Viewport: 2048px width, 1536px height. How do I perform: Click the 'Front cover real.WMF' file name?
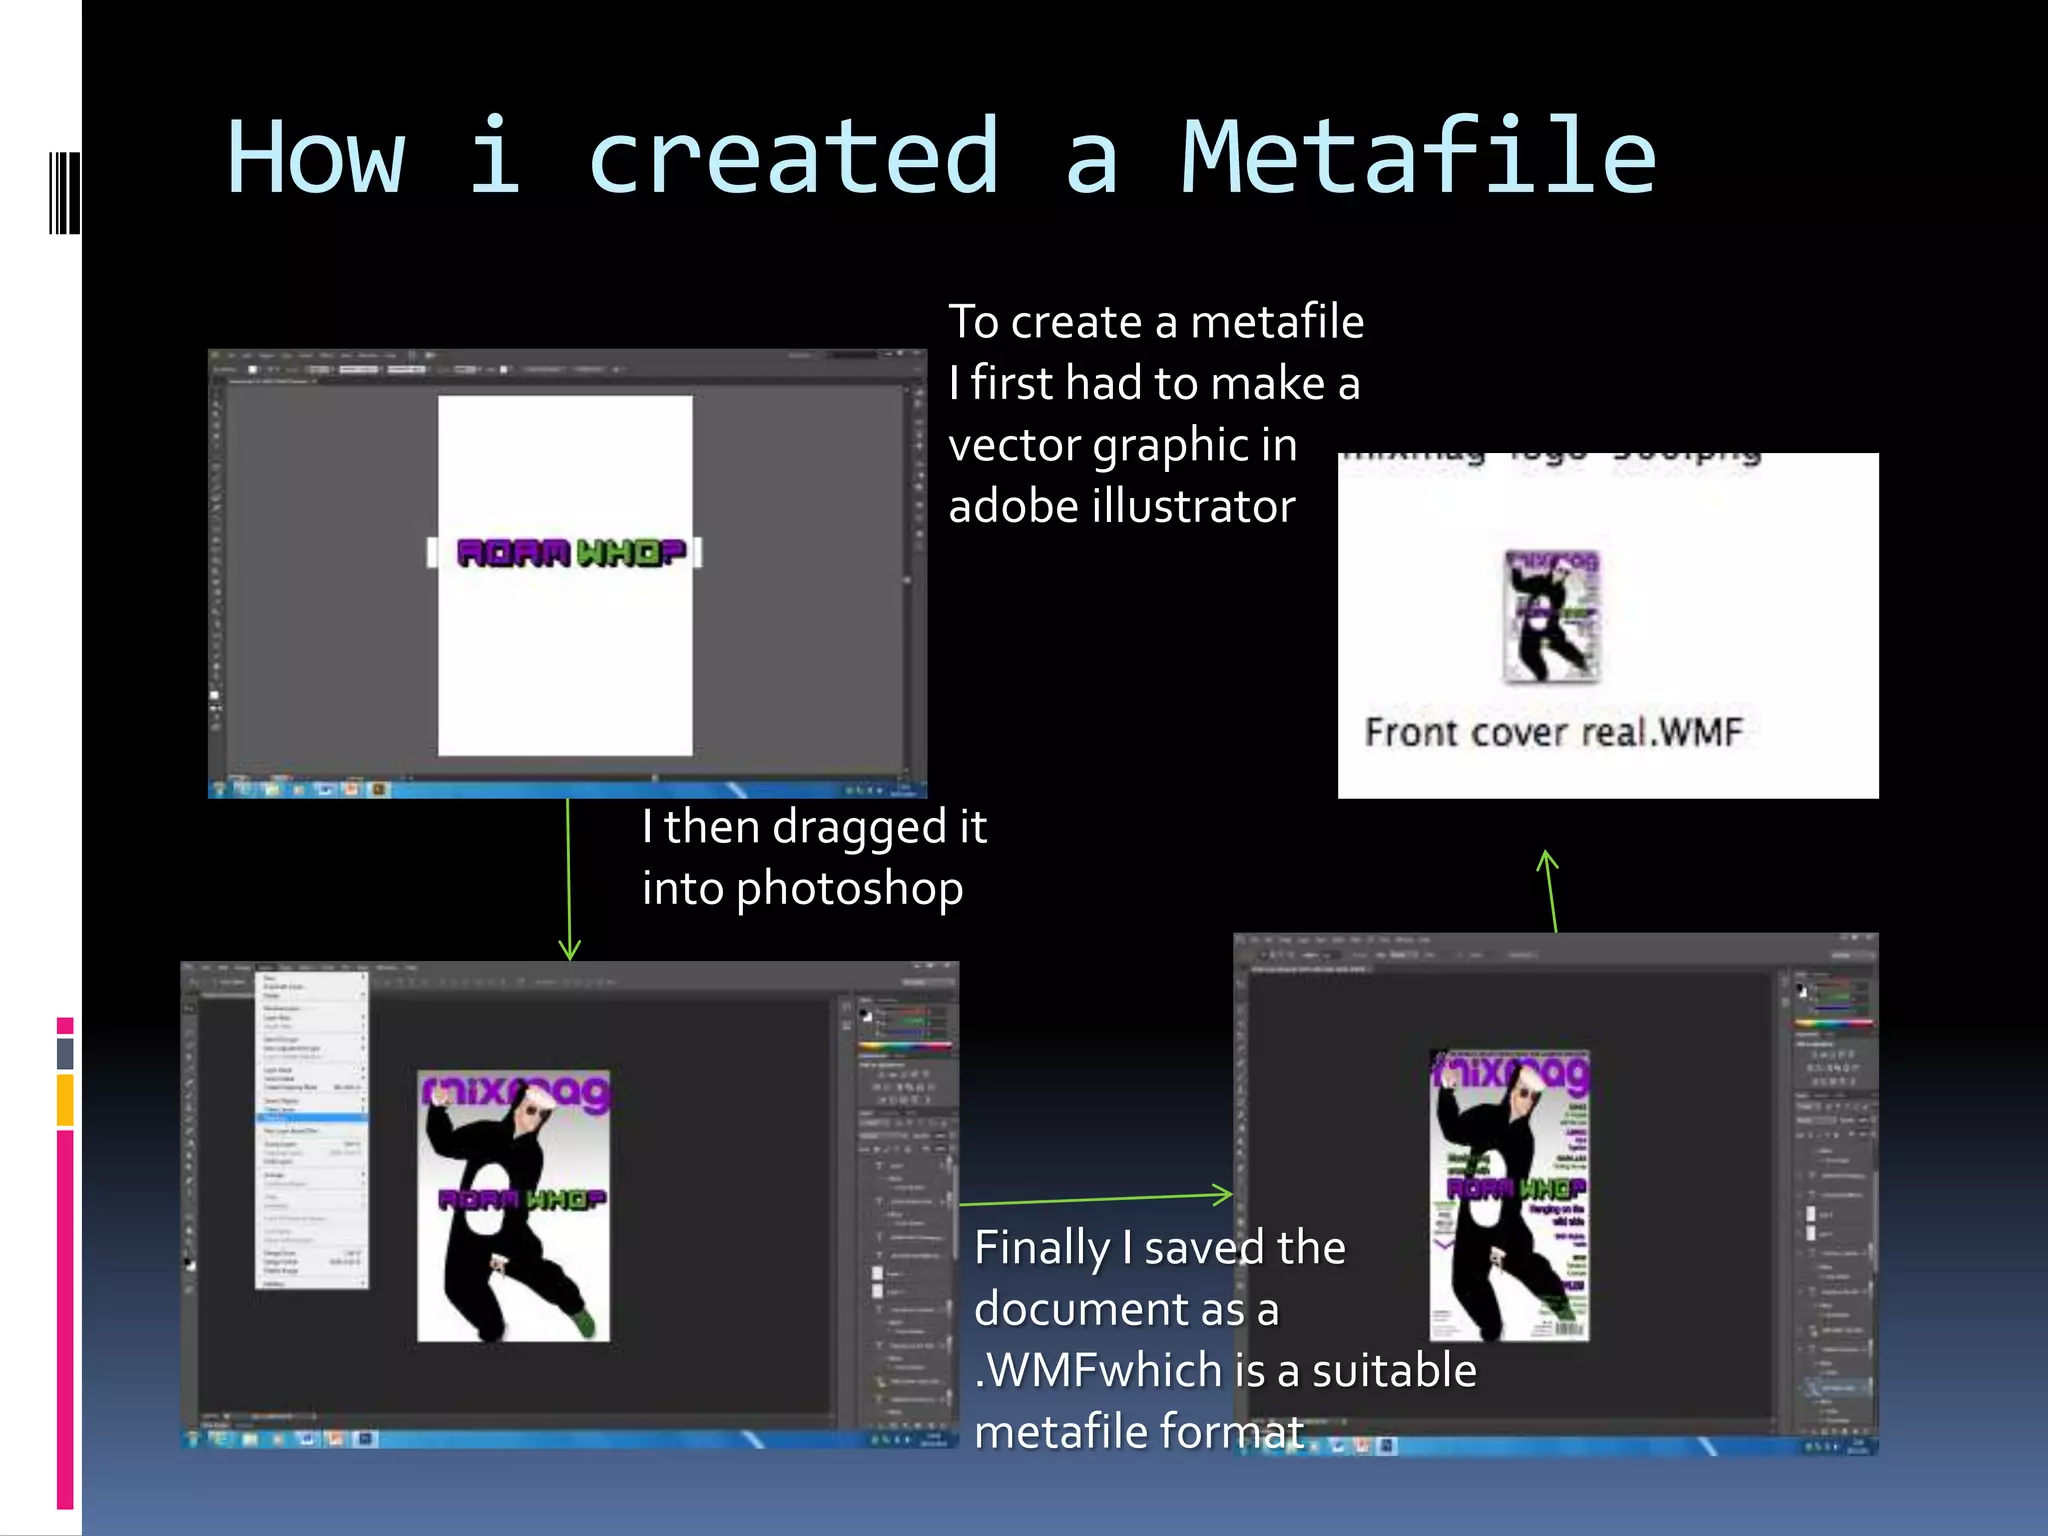click(1553, 732)
